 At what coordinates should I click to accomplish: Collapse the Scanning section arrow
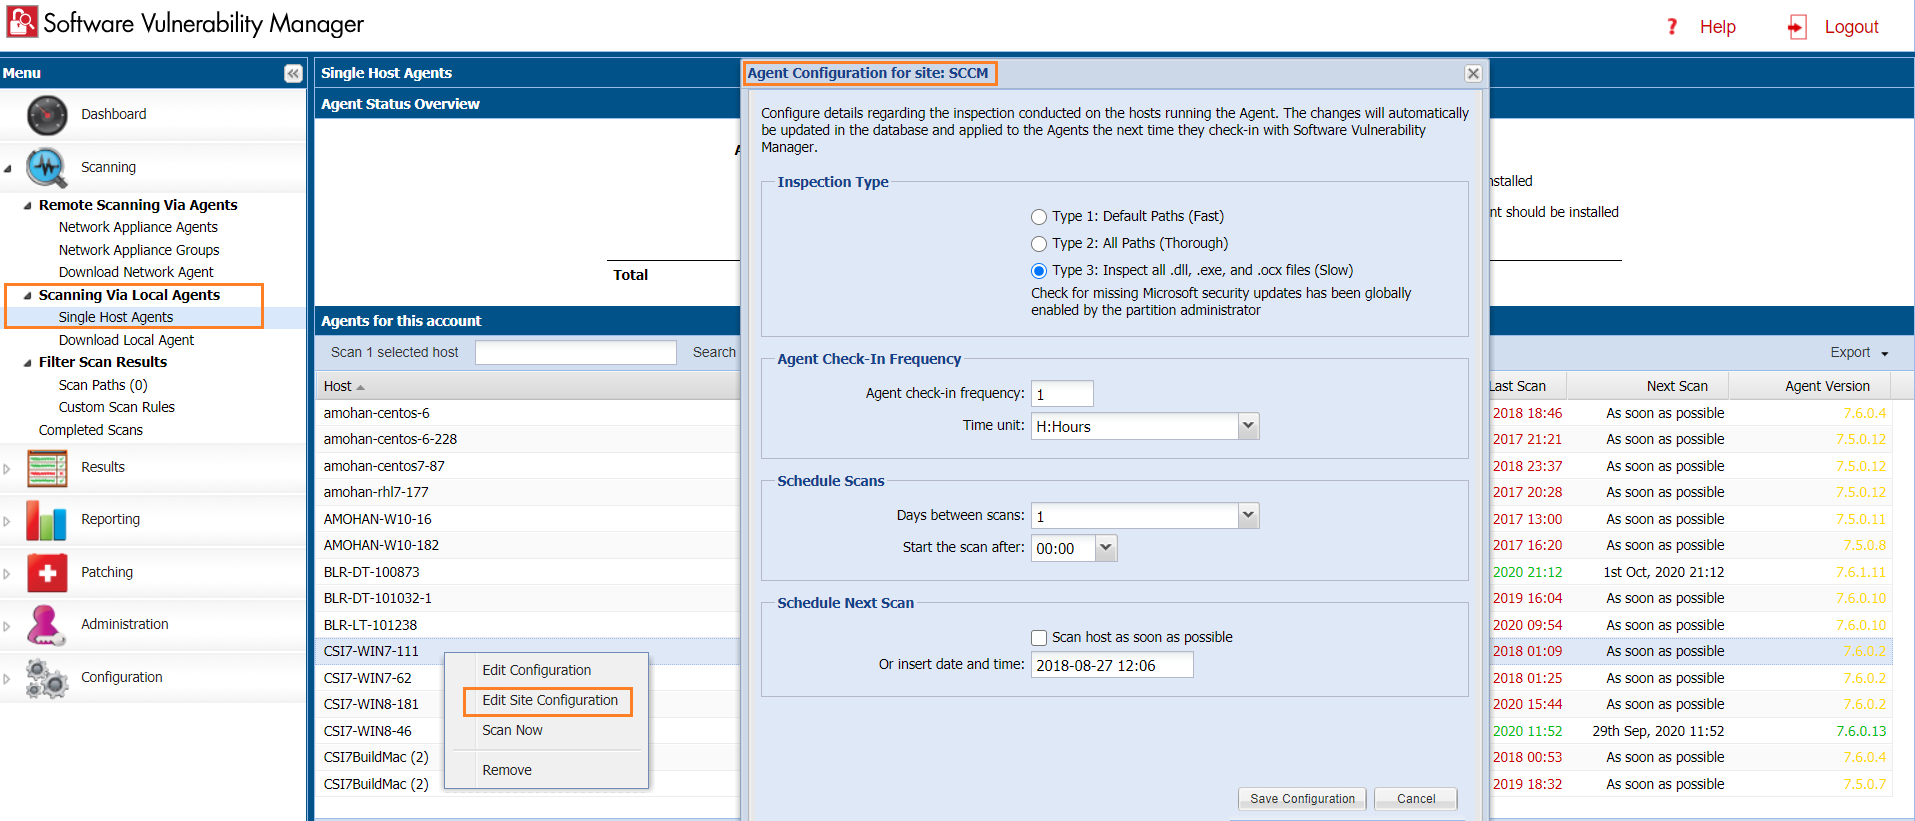coord(8,169)
